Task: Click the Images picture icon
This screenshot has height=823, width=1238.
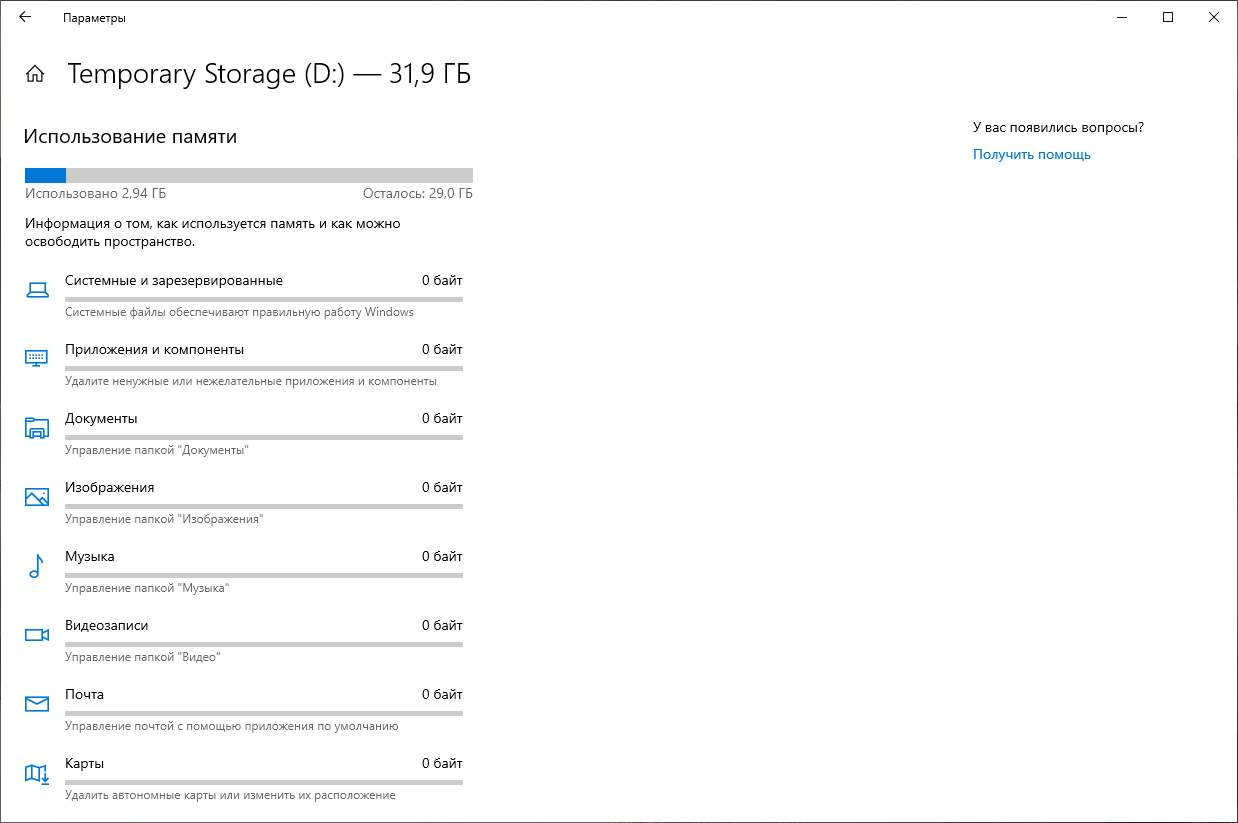Action: (37, 497)
